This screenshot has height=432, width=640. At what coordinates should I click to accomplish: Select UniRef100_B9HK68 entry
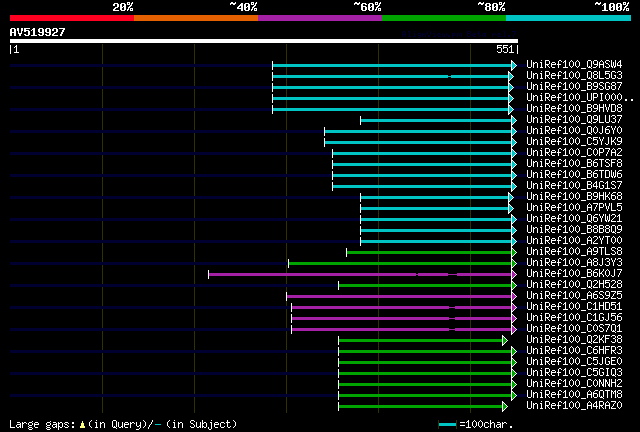(574, 197)
